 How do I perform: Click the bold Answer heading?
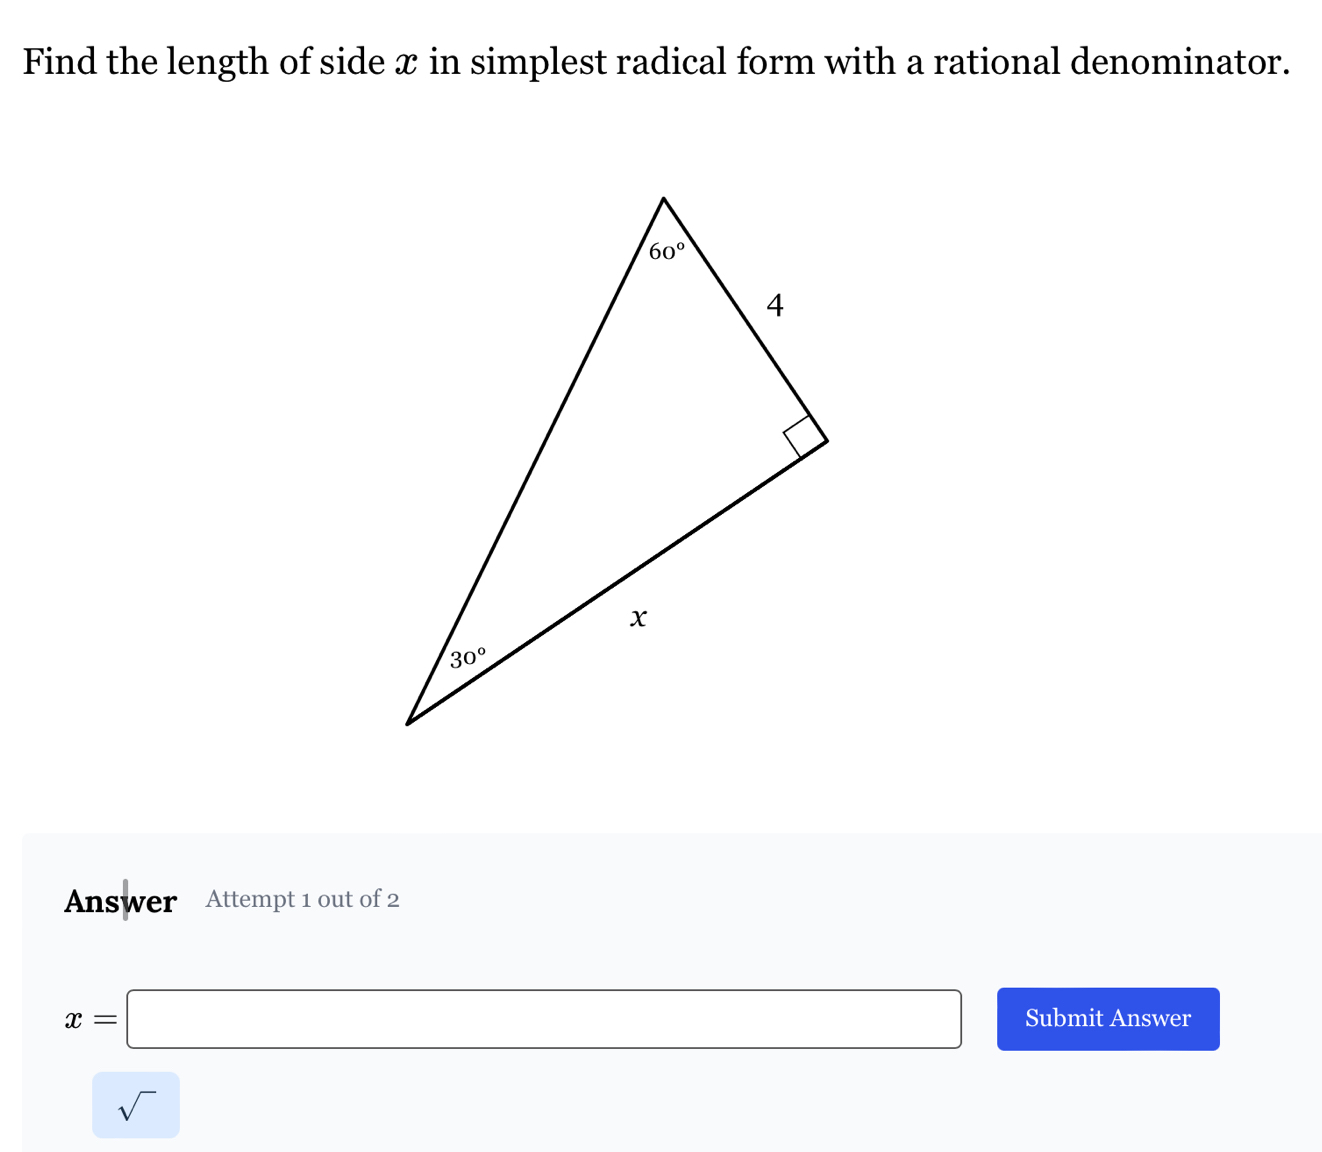[x=120, y=901]
